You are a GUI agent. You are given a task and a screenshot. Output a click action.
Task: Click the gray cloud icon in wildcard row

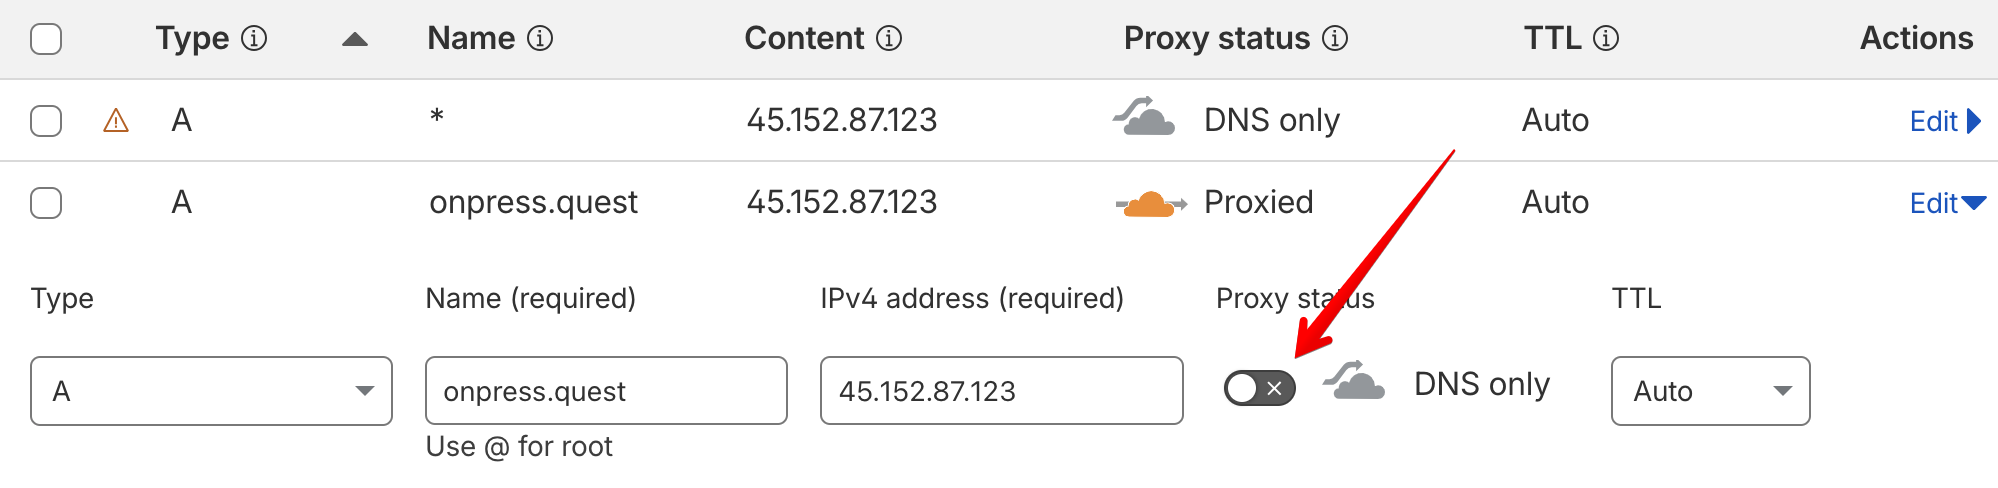(1144, 118)
